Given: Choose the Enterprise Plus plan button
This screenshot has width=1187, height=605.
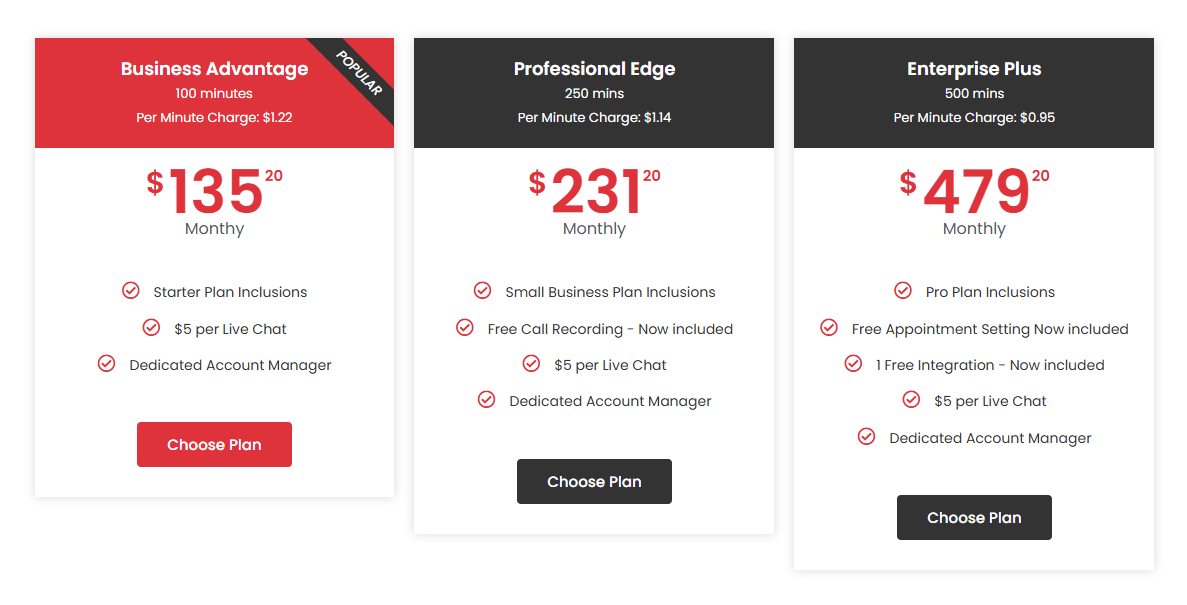Looking at the screenshot, I should point(974,518).
